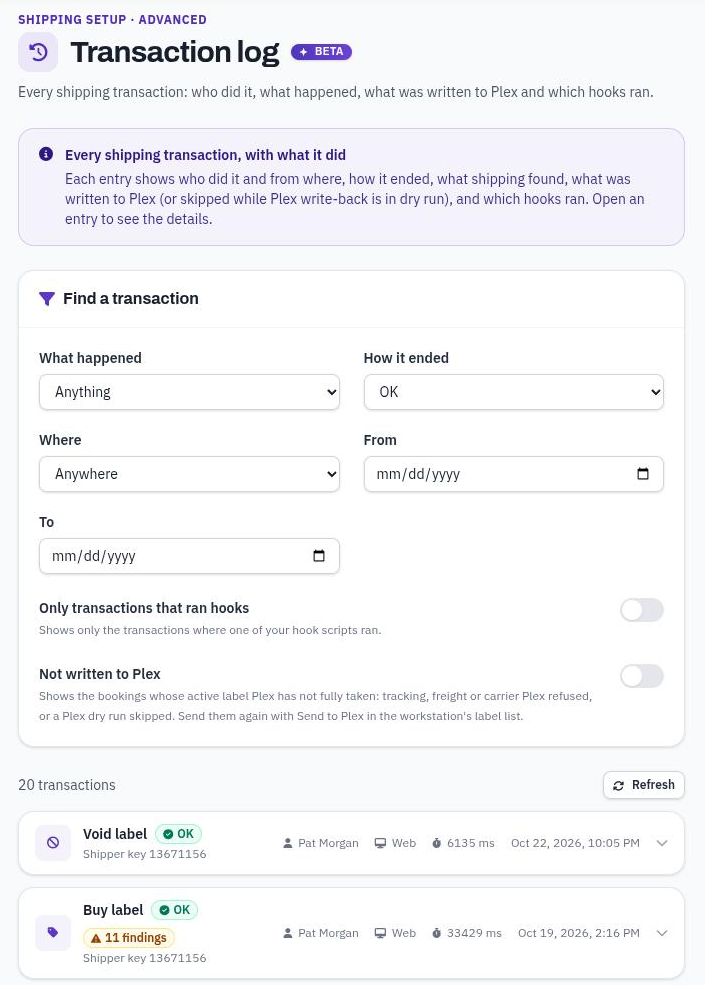Open the From date calendar picker icon
Viewport: 705px width, 985px height.
pyautogui.click(x=643, y=474)
